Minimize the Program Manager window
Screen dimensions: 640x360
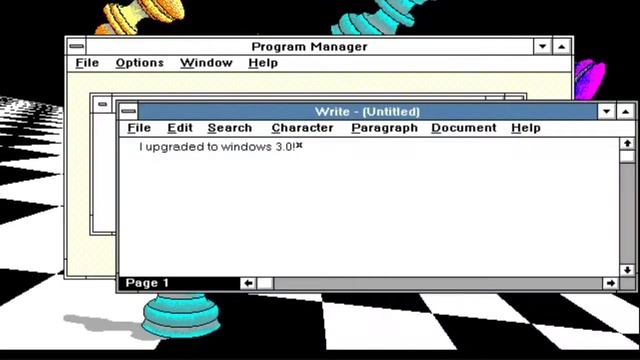pyautogui.click(x=542, y=46)
